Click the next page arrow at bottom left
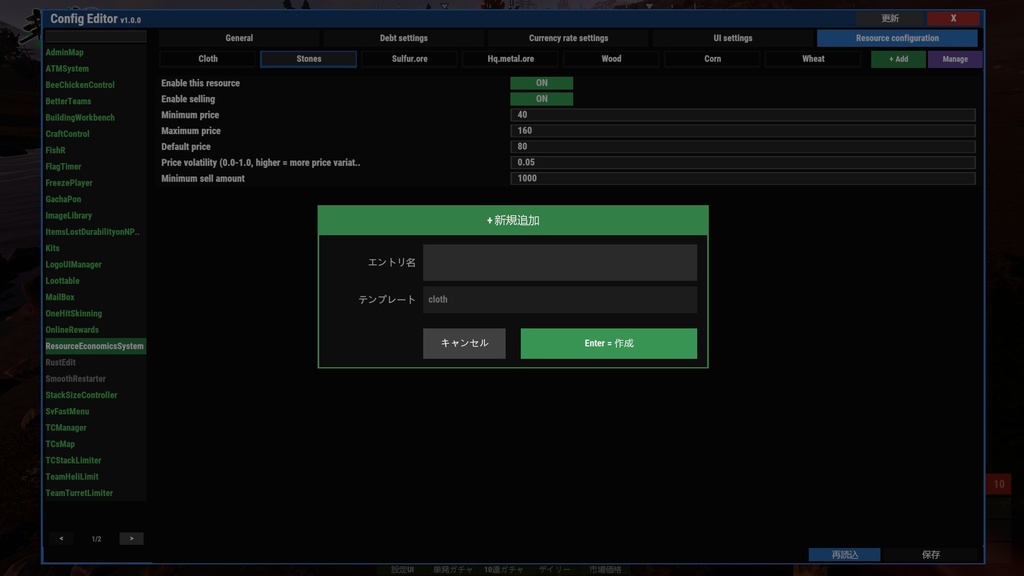The height and width of the screenshot is (576, 1024). click(x=131, y=537)
